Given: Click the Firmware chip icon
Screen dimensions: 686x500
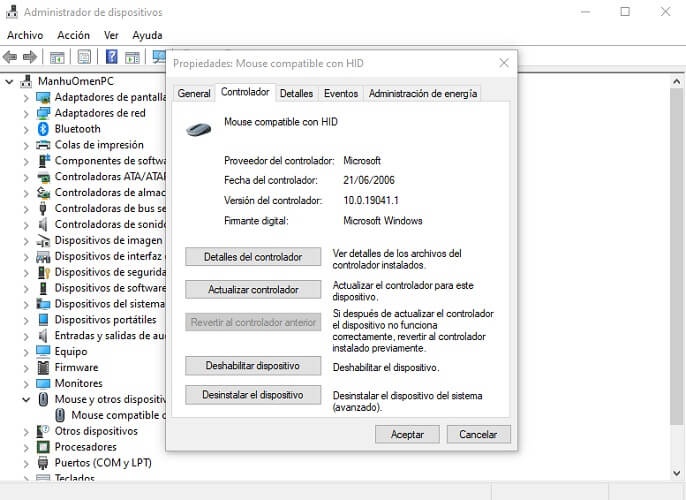Looking at the screenshot, I should click(x=43, y=367).
